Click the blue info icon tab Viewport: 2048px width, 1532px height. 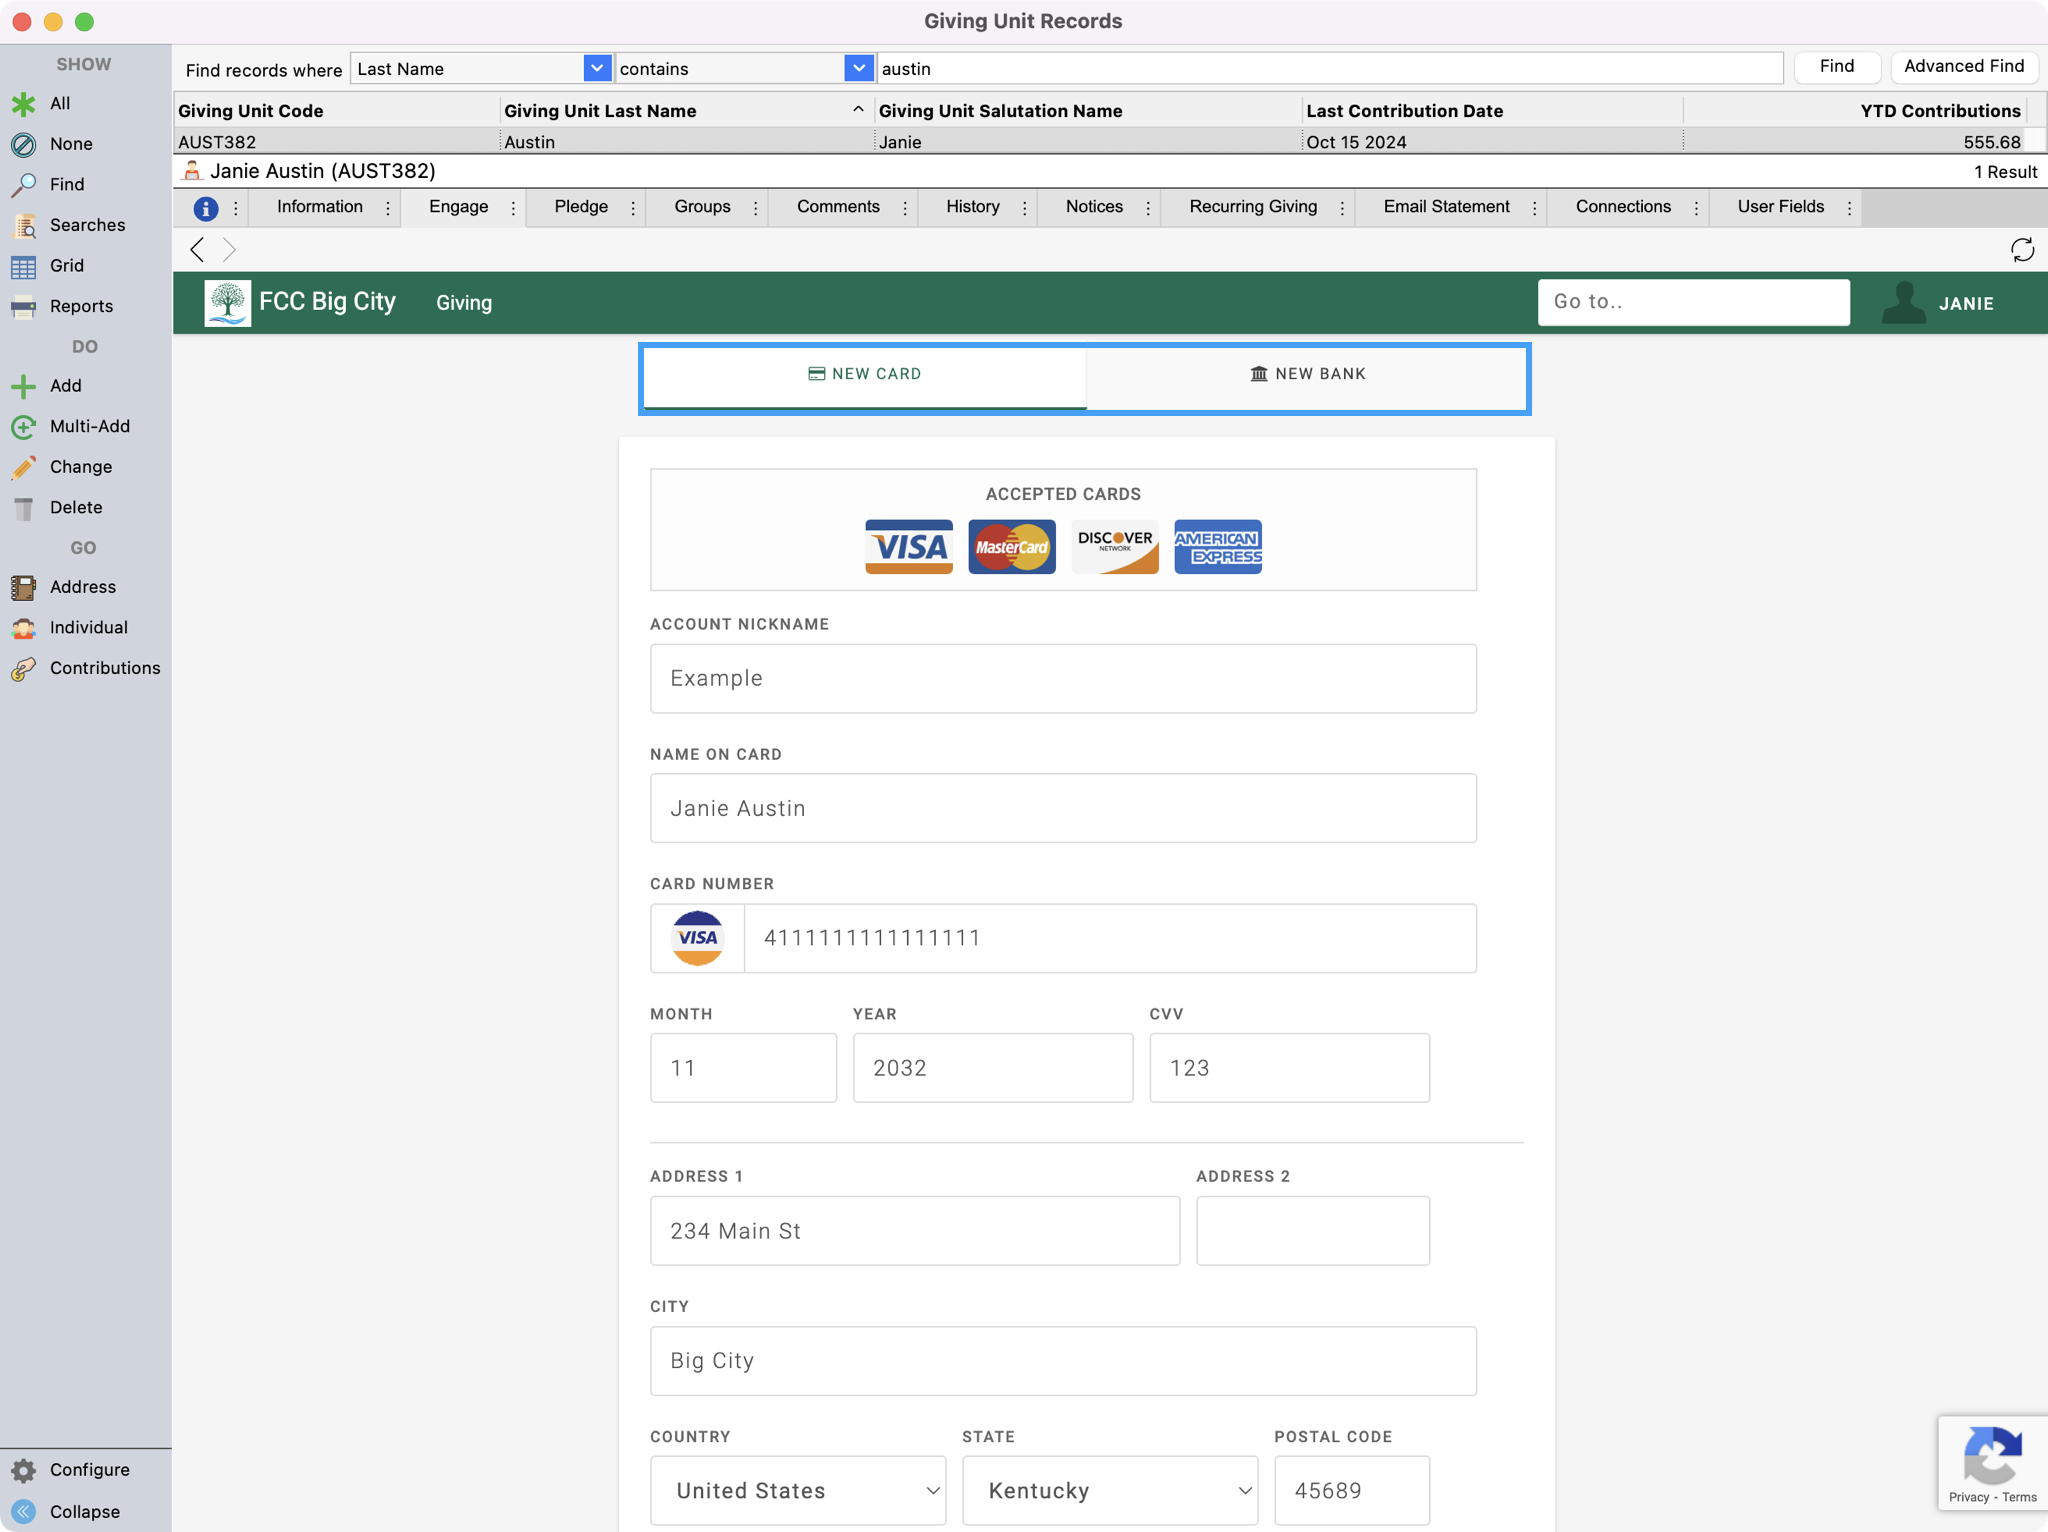click(x=206, y=208)
